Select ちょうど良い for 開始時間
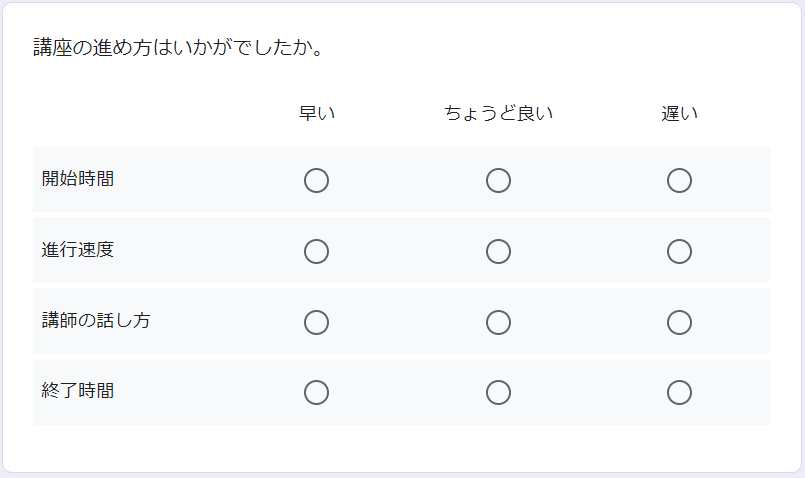 (498, 180)
